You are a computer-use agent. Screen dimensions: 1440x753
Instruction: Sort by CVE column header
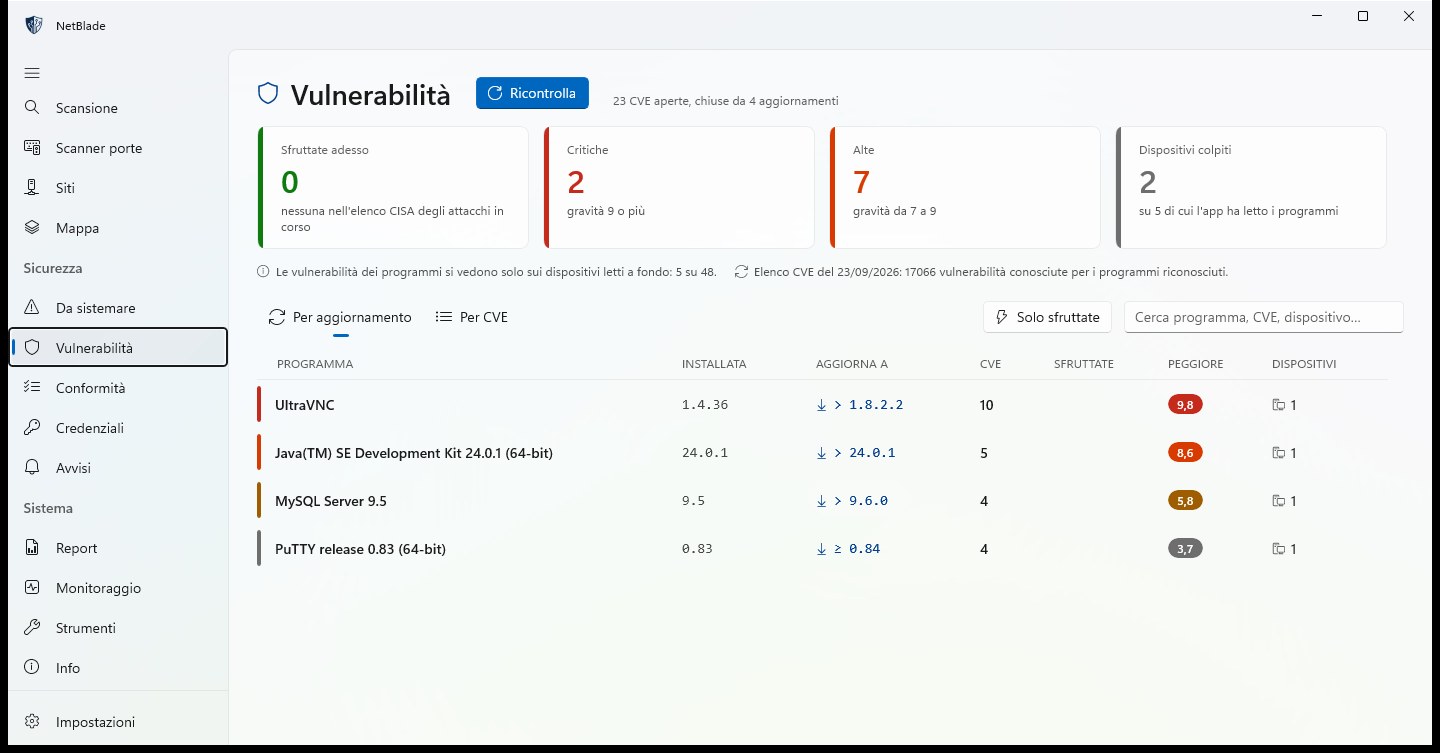990,364
